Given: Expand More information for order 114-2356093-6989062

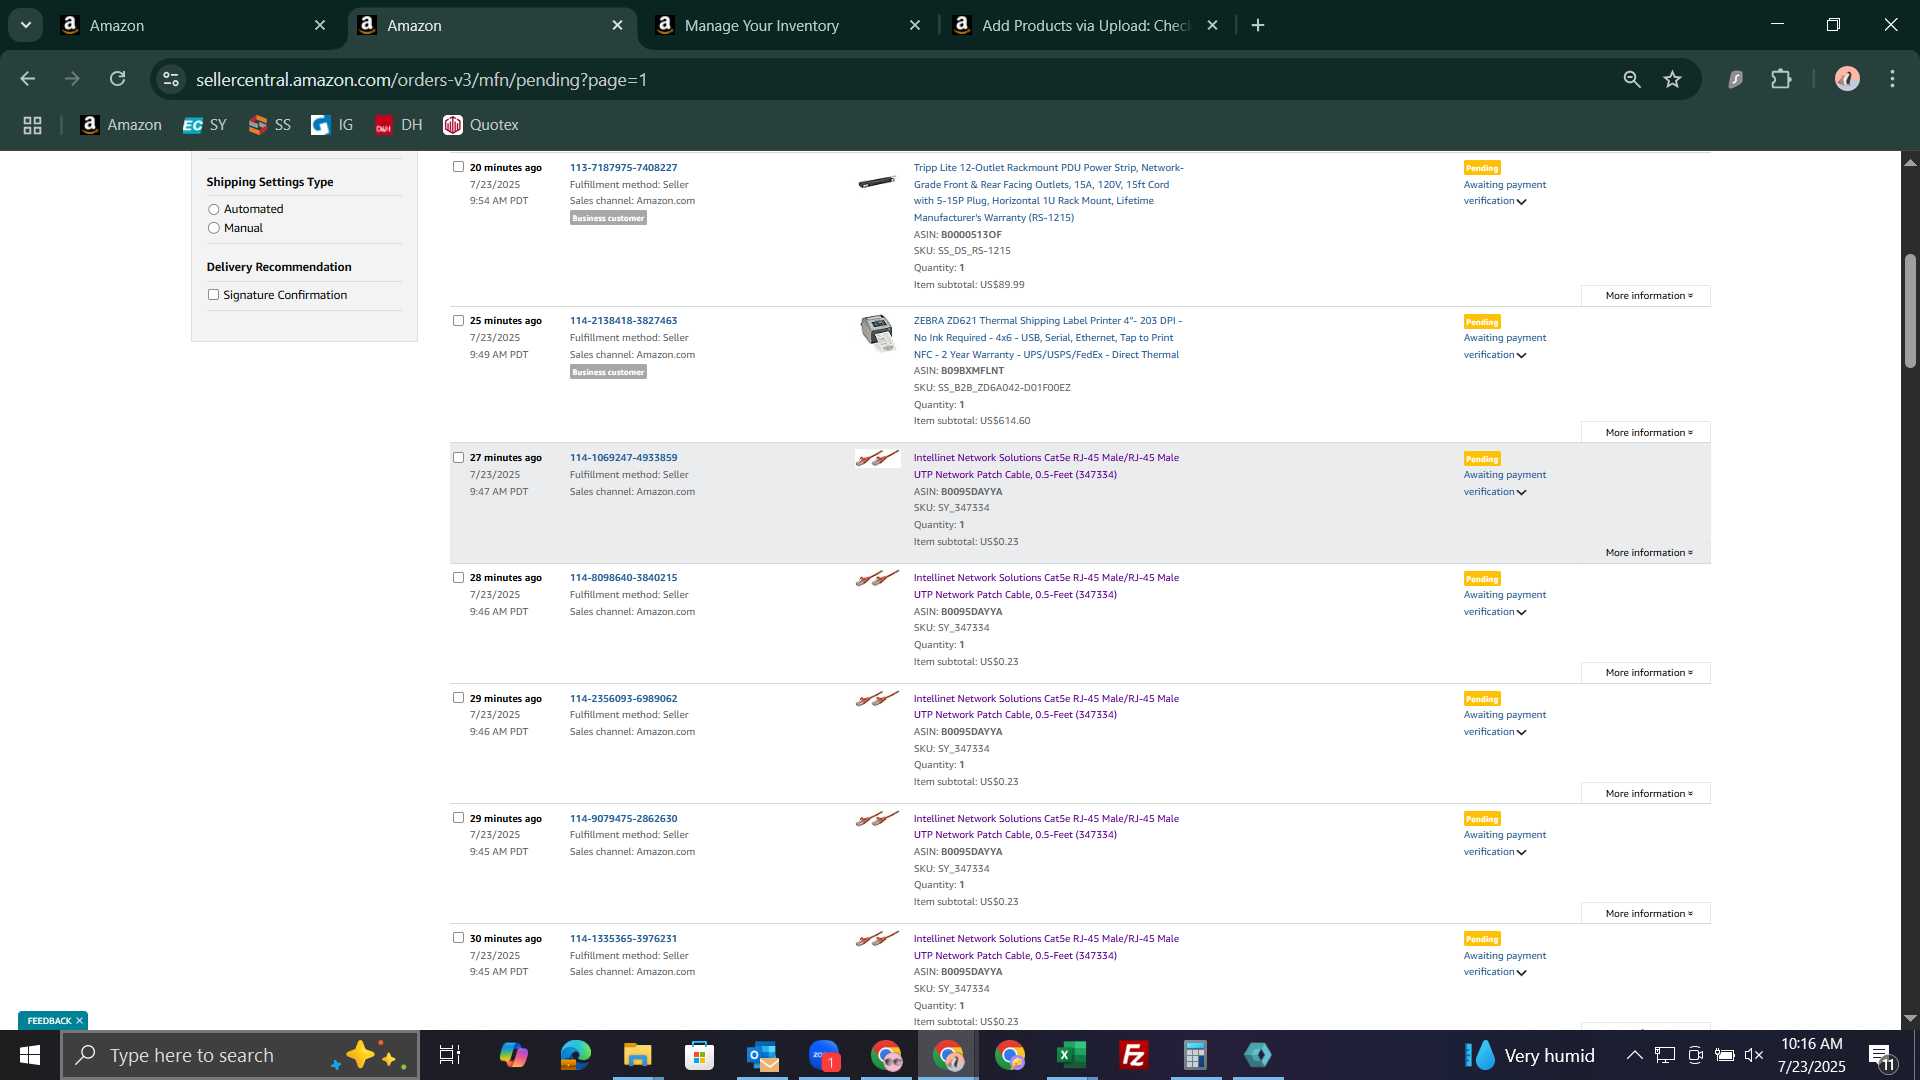Looking at the screenshot, I should [x=1646, y=794].
